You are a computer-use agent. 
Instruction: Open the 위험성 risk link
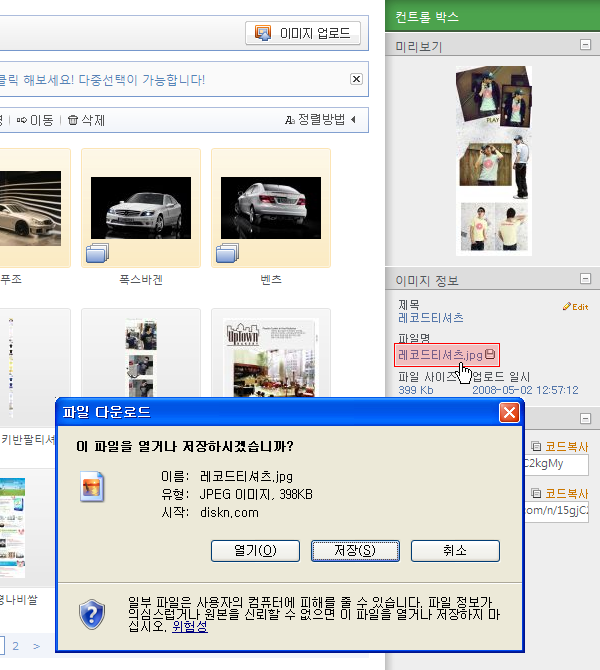point(190,626)
